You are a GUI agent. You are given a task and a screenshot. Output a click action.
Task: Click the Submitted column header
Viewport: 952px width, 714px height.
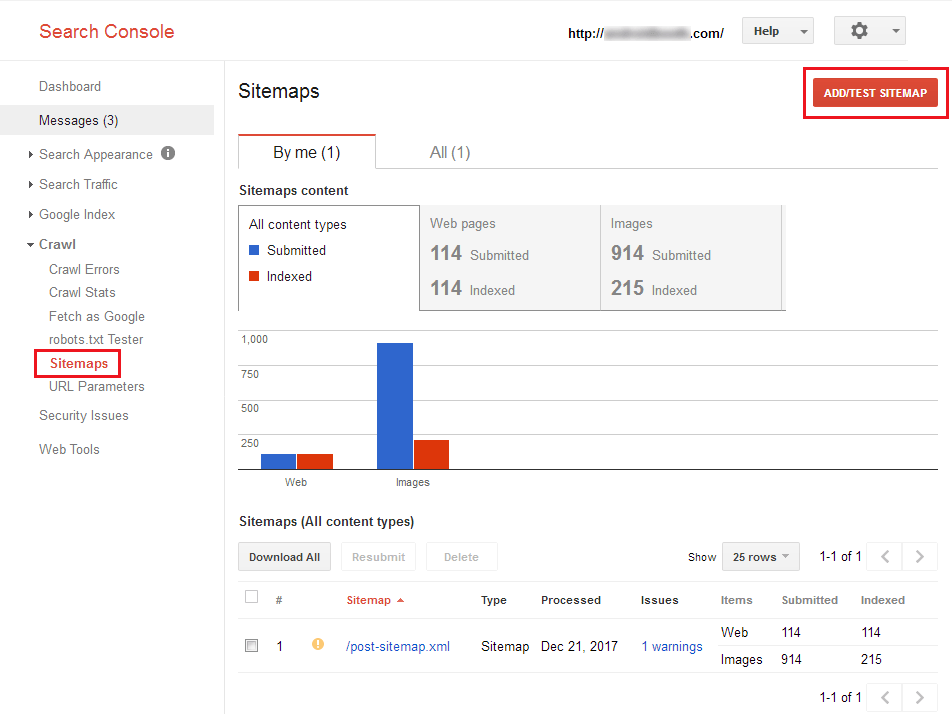click(x=809, y=600)
